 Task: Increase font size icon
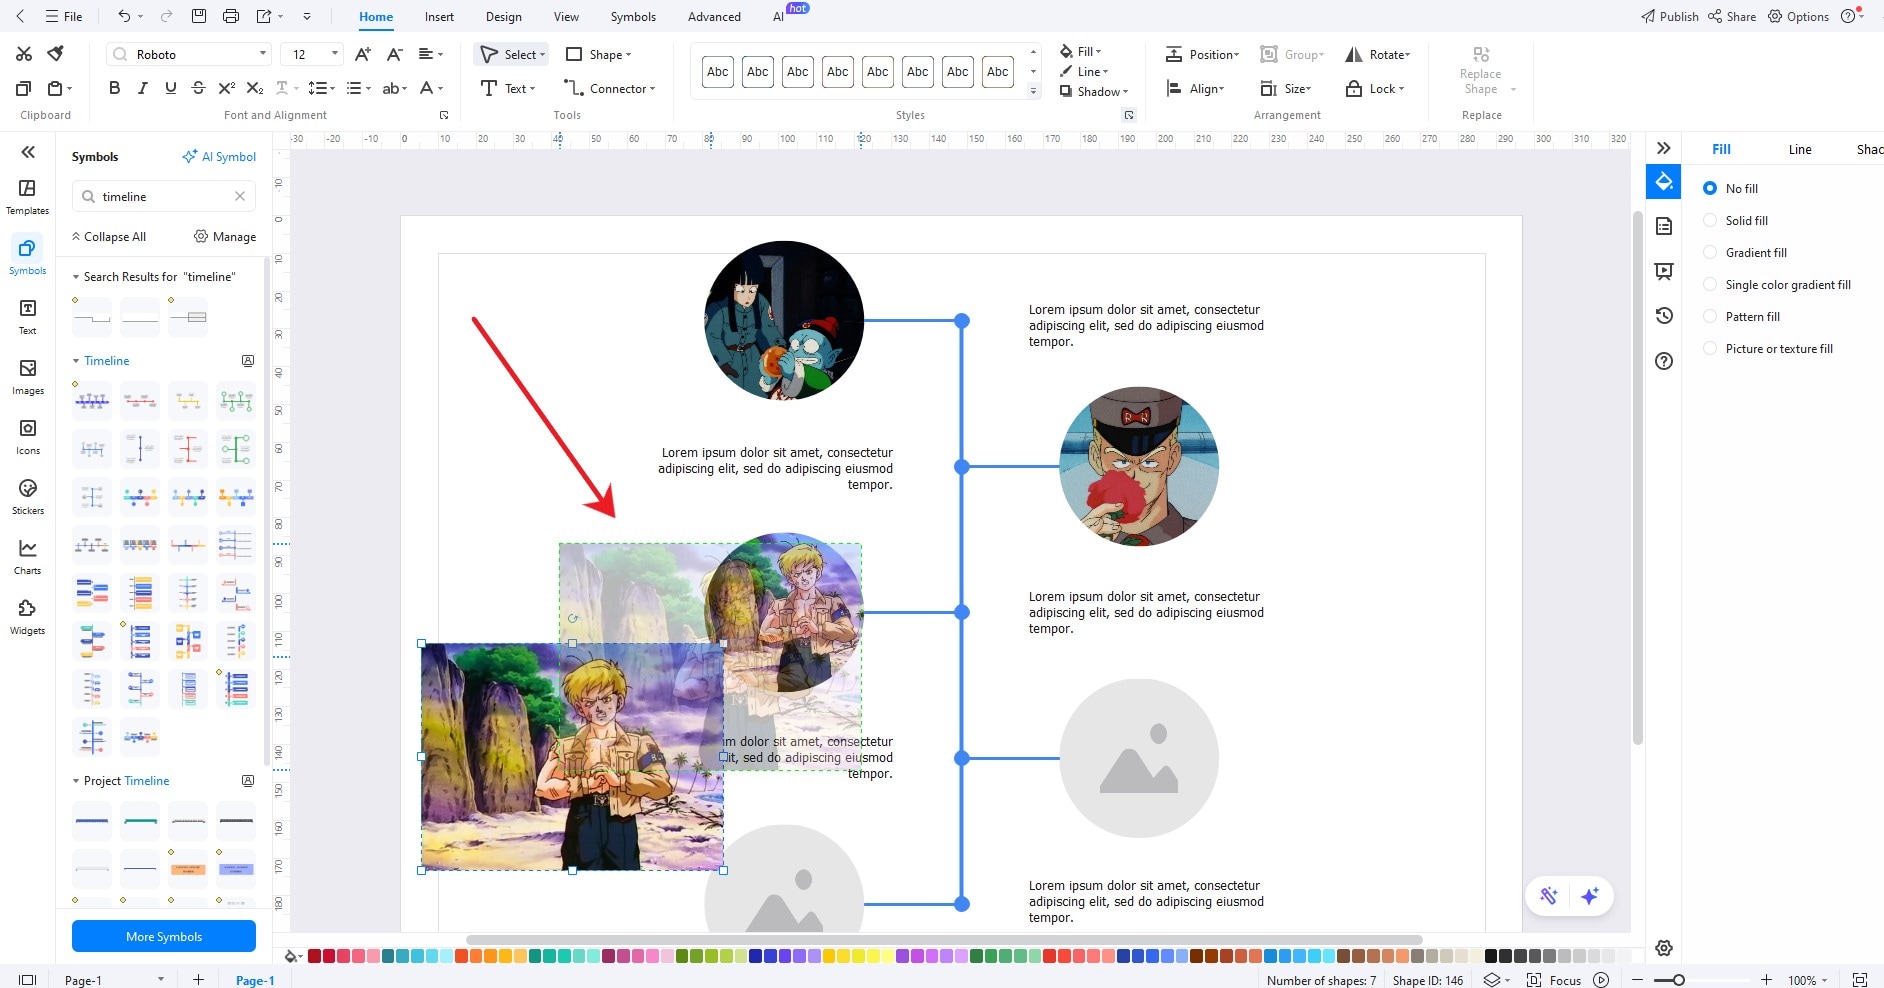[x=363, y=54]
